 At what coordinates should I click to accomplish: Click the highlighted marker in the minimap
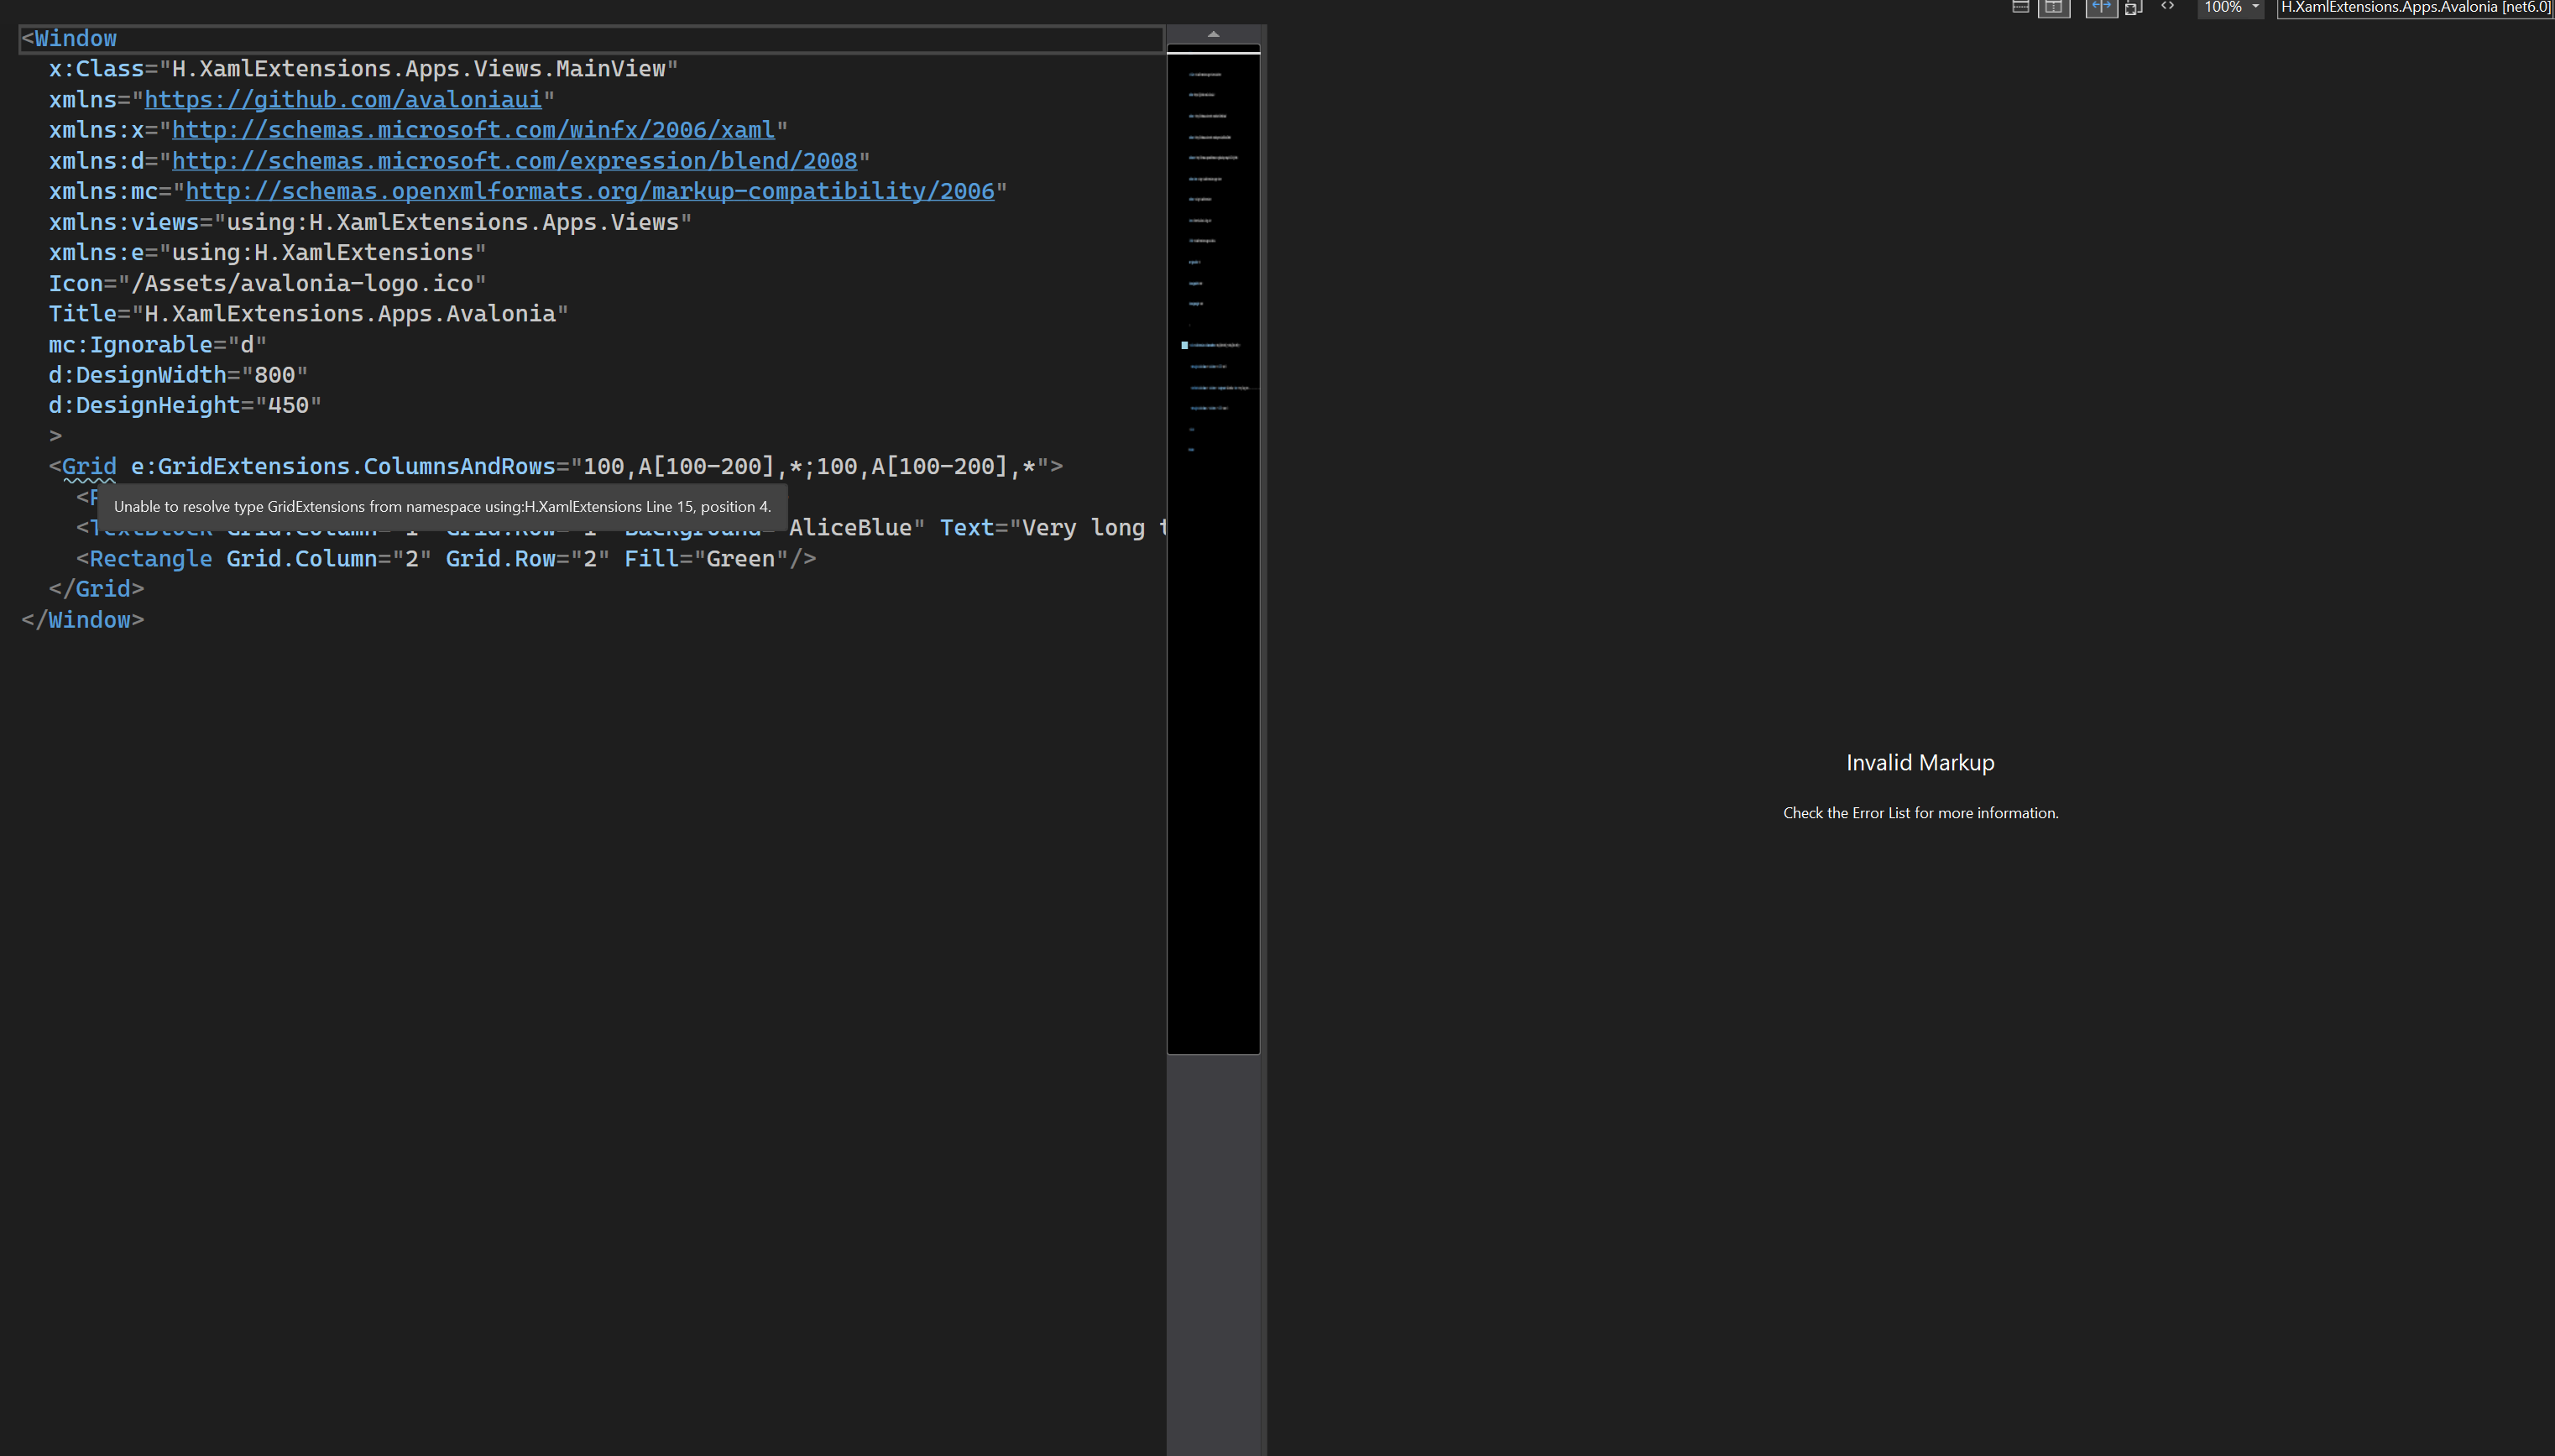pyautogui.click(x=1184, y=345)
